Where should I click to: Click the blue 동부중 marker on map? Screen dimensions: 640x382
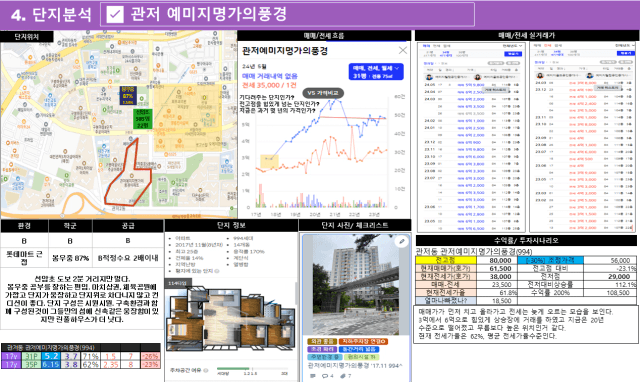click(128, 95)
